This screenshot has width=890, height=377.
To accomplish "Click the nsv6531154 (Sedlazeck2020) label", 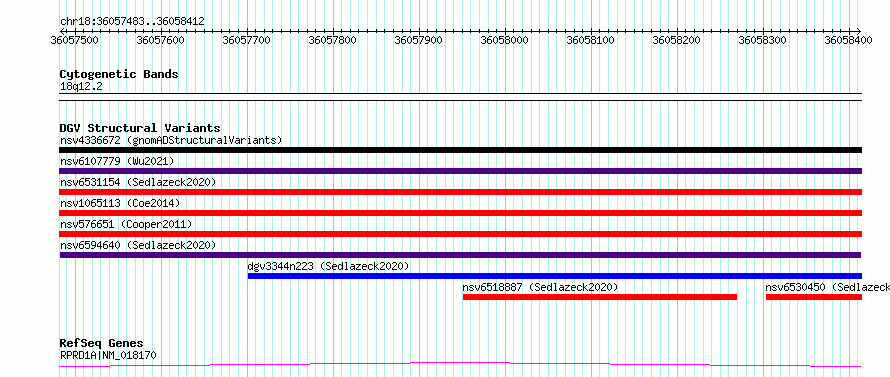I will 138,182.
